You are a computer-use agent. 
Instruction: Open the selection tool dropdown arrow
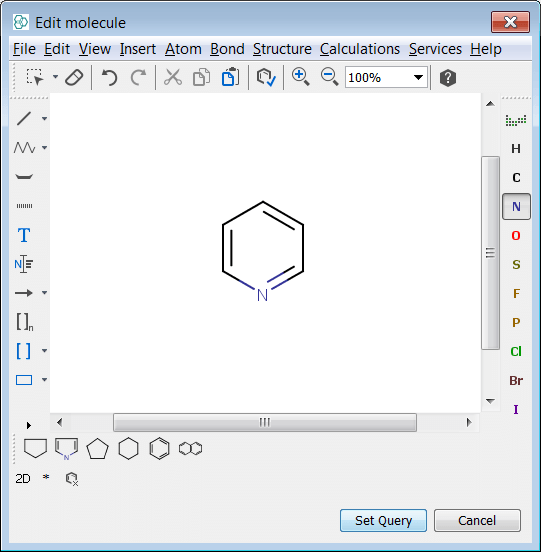55,76
